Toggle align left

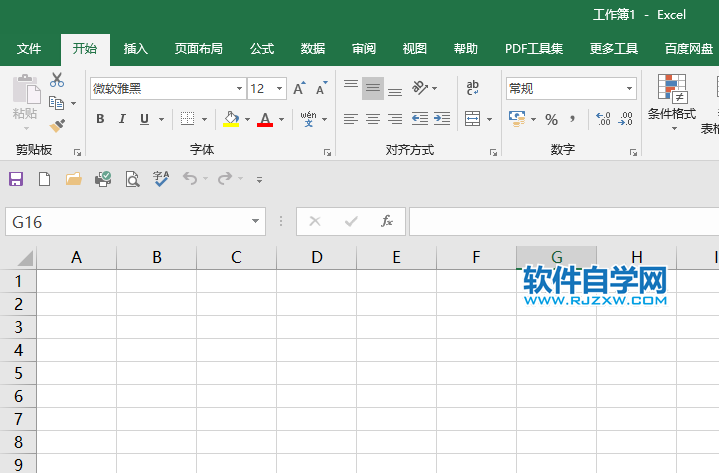click(x=351, y=119)
